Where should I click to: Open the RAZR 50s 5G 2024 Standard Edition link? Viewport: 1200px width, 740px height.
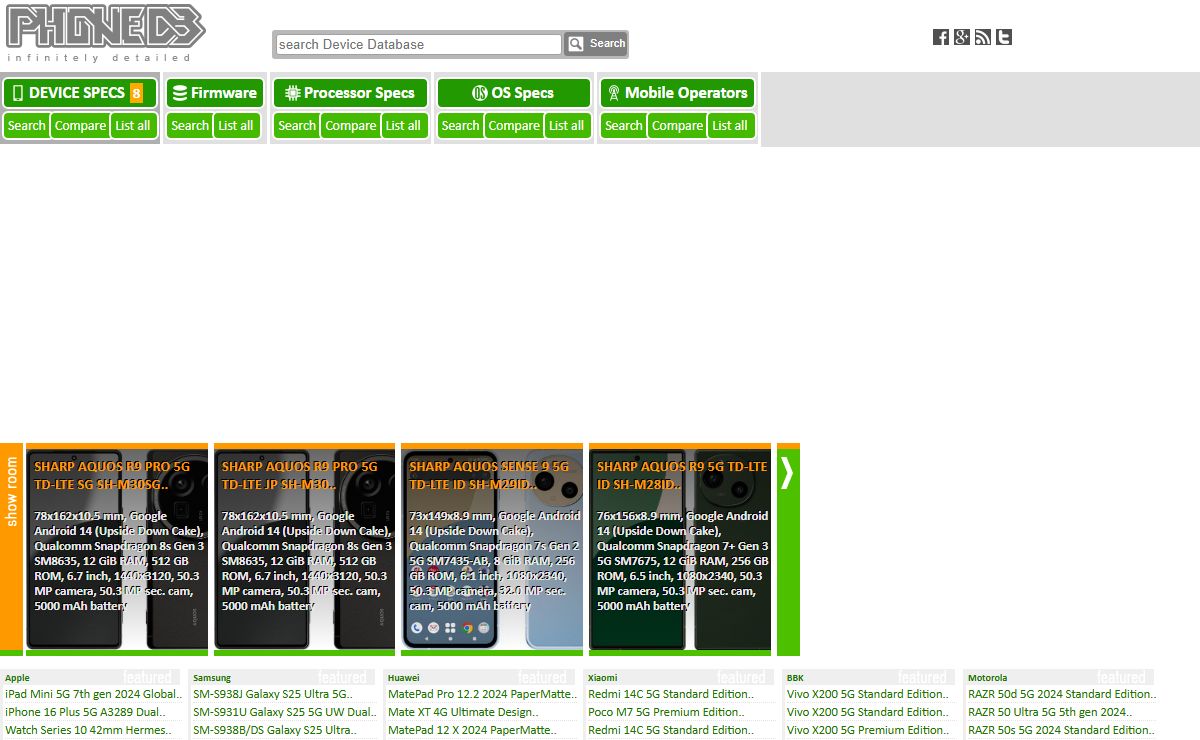tap(1062, 730)
